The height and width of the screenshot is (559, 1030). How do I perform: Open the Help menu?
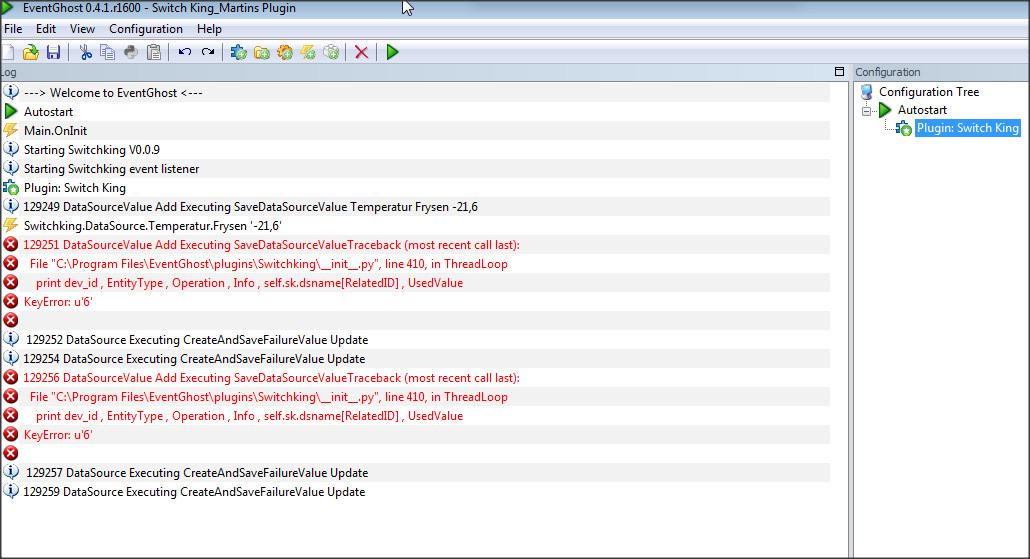tap(209, 29)
